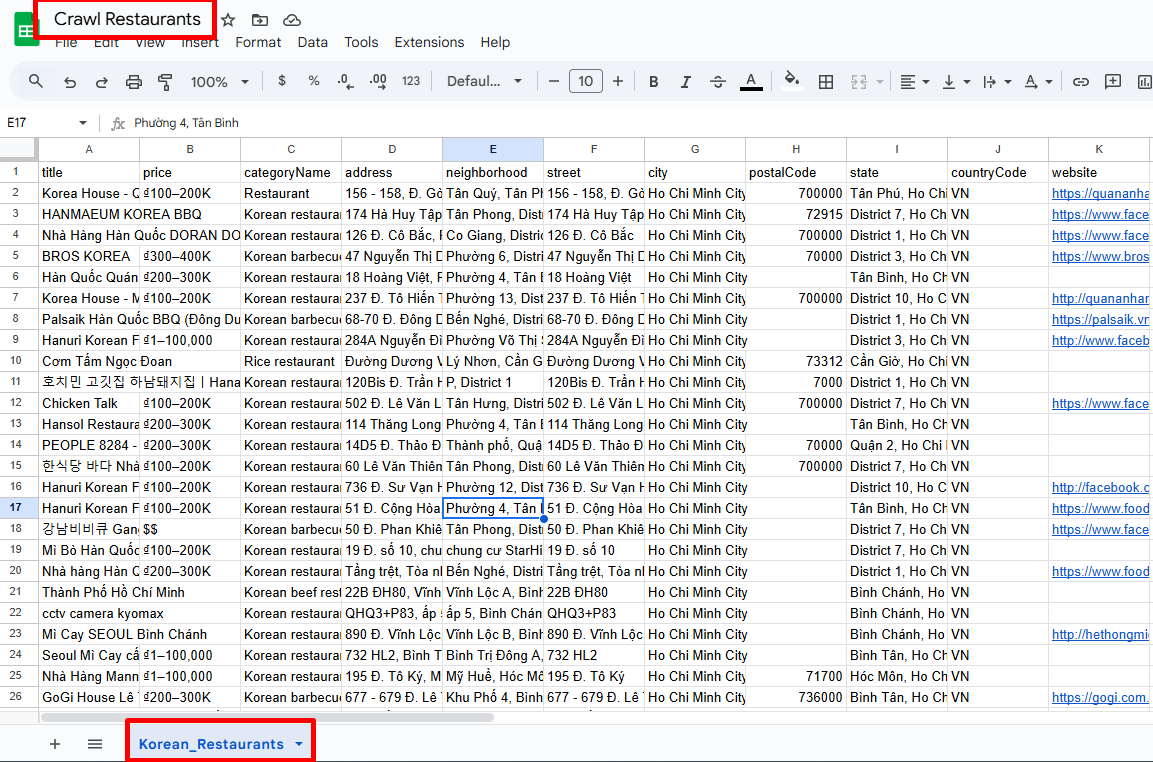Click the Add sheet plus button

55,744
